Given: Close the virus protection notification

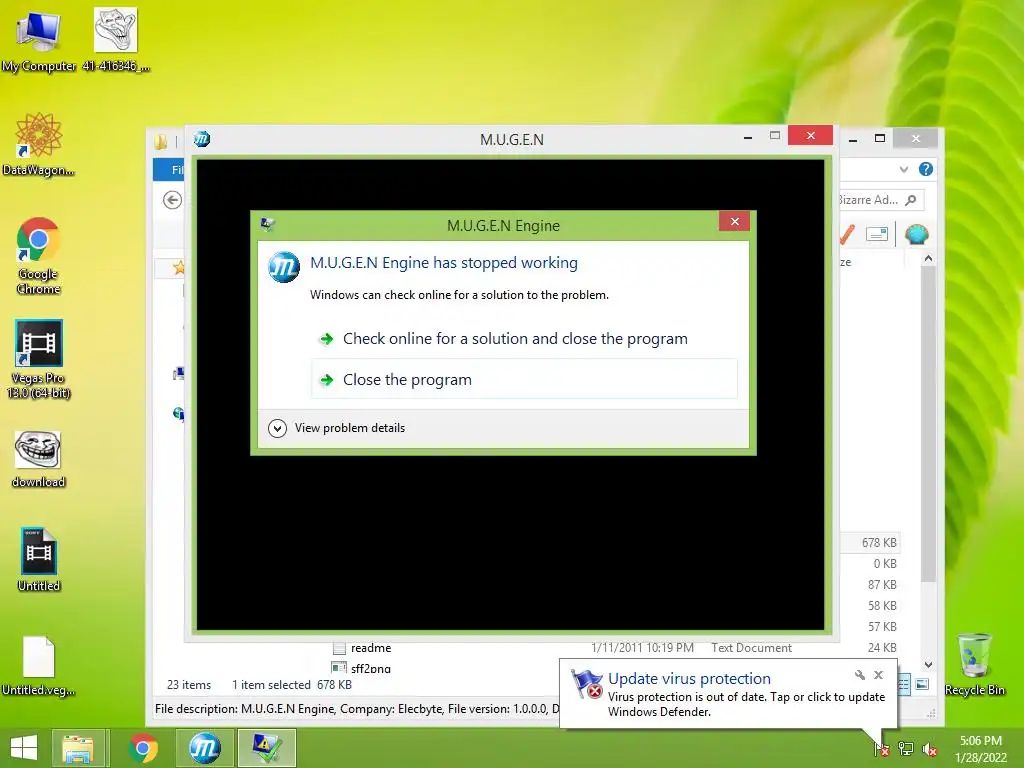Looking at the screenshot, I should (x=878, y=675).
